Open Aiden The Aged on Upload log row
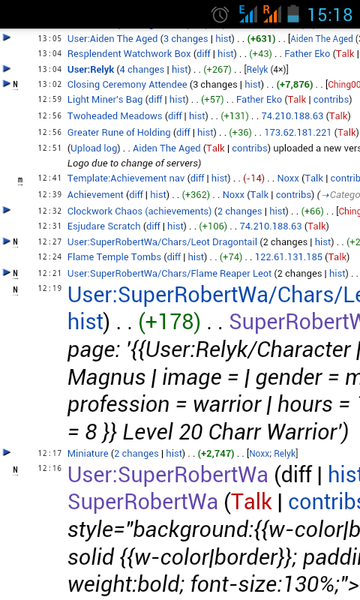Screen dimensions: 360x600 [x=167, y=148]
